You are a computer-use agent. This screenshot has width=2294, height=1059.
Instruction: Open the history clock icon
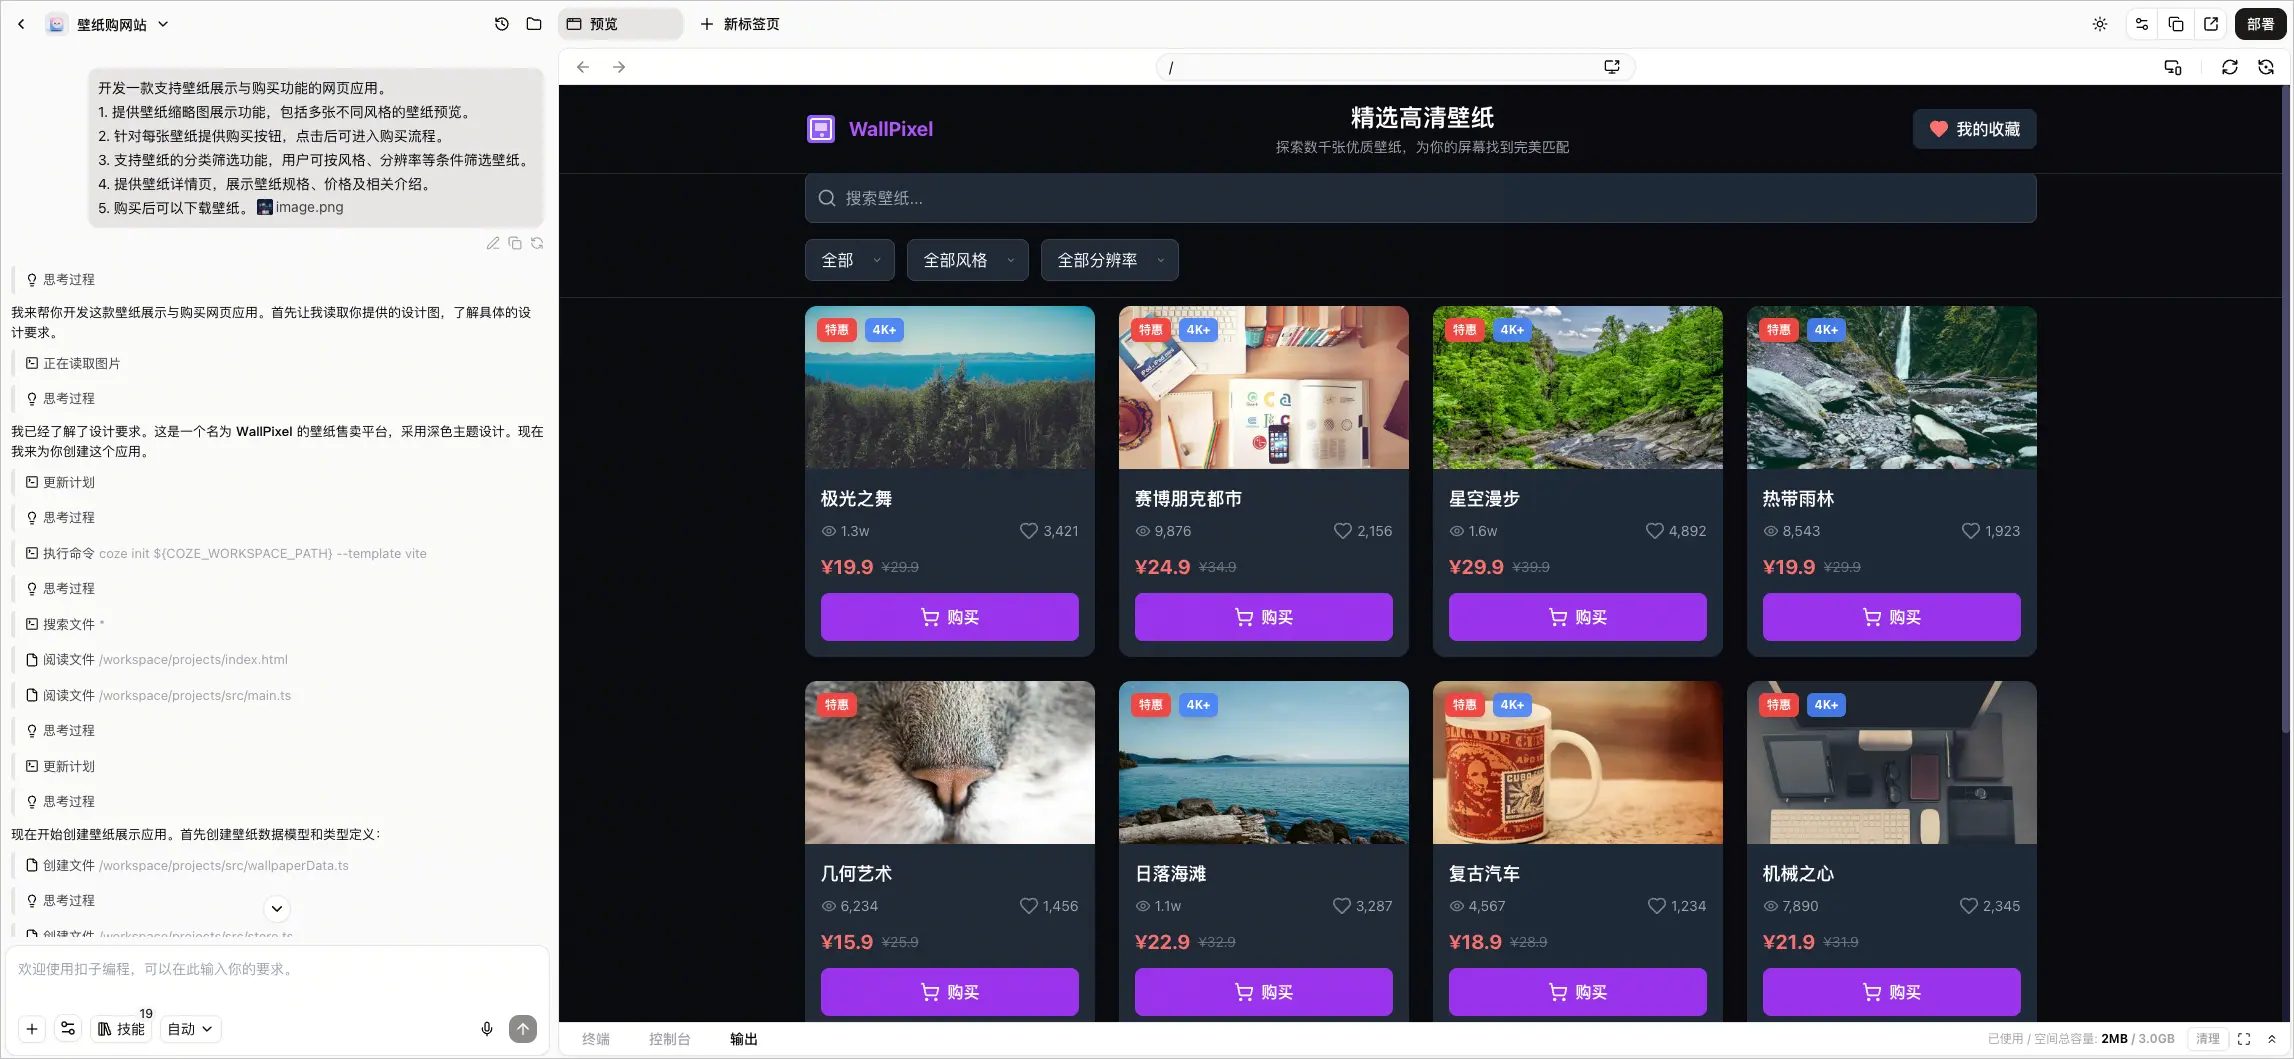(502, 24)
